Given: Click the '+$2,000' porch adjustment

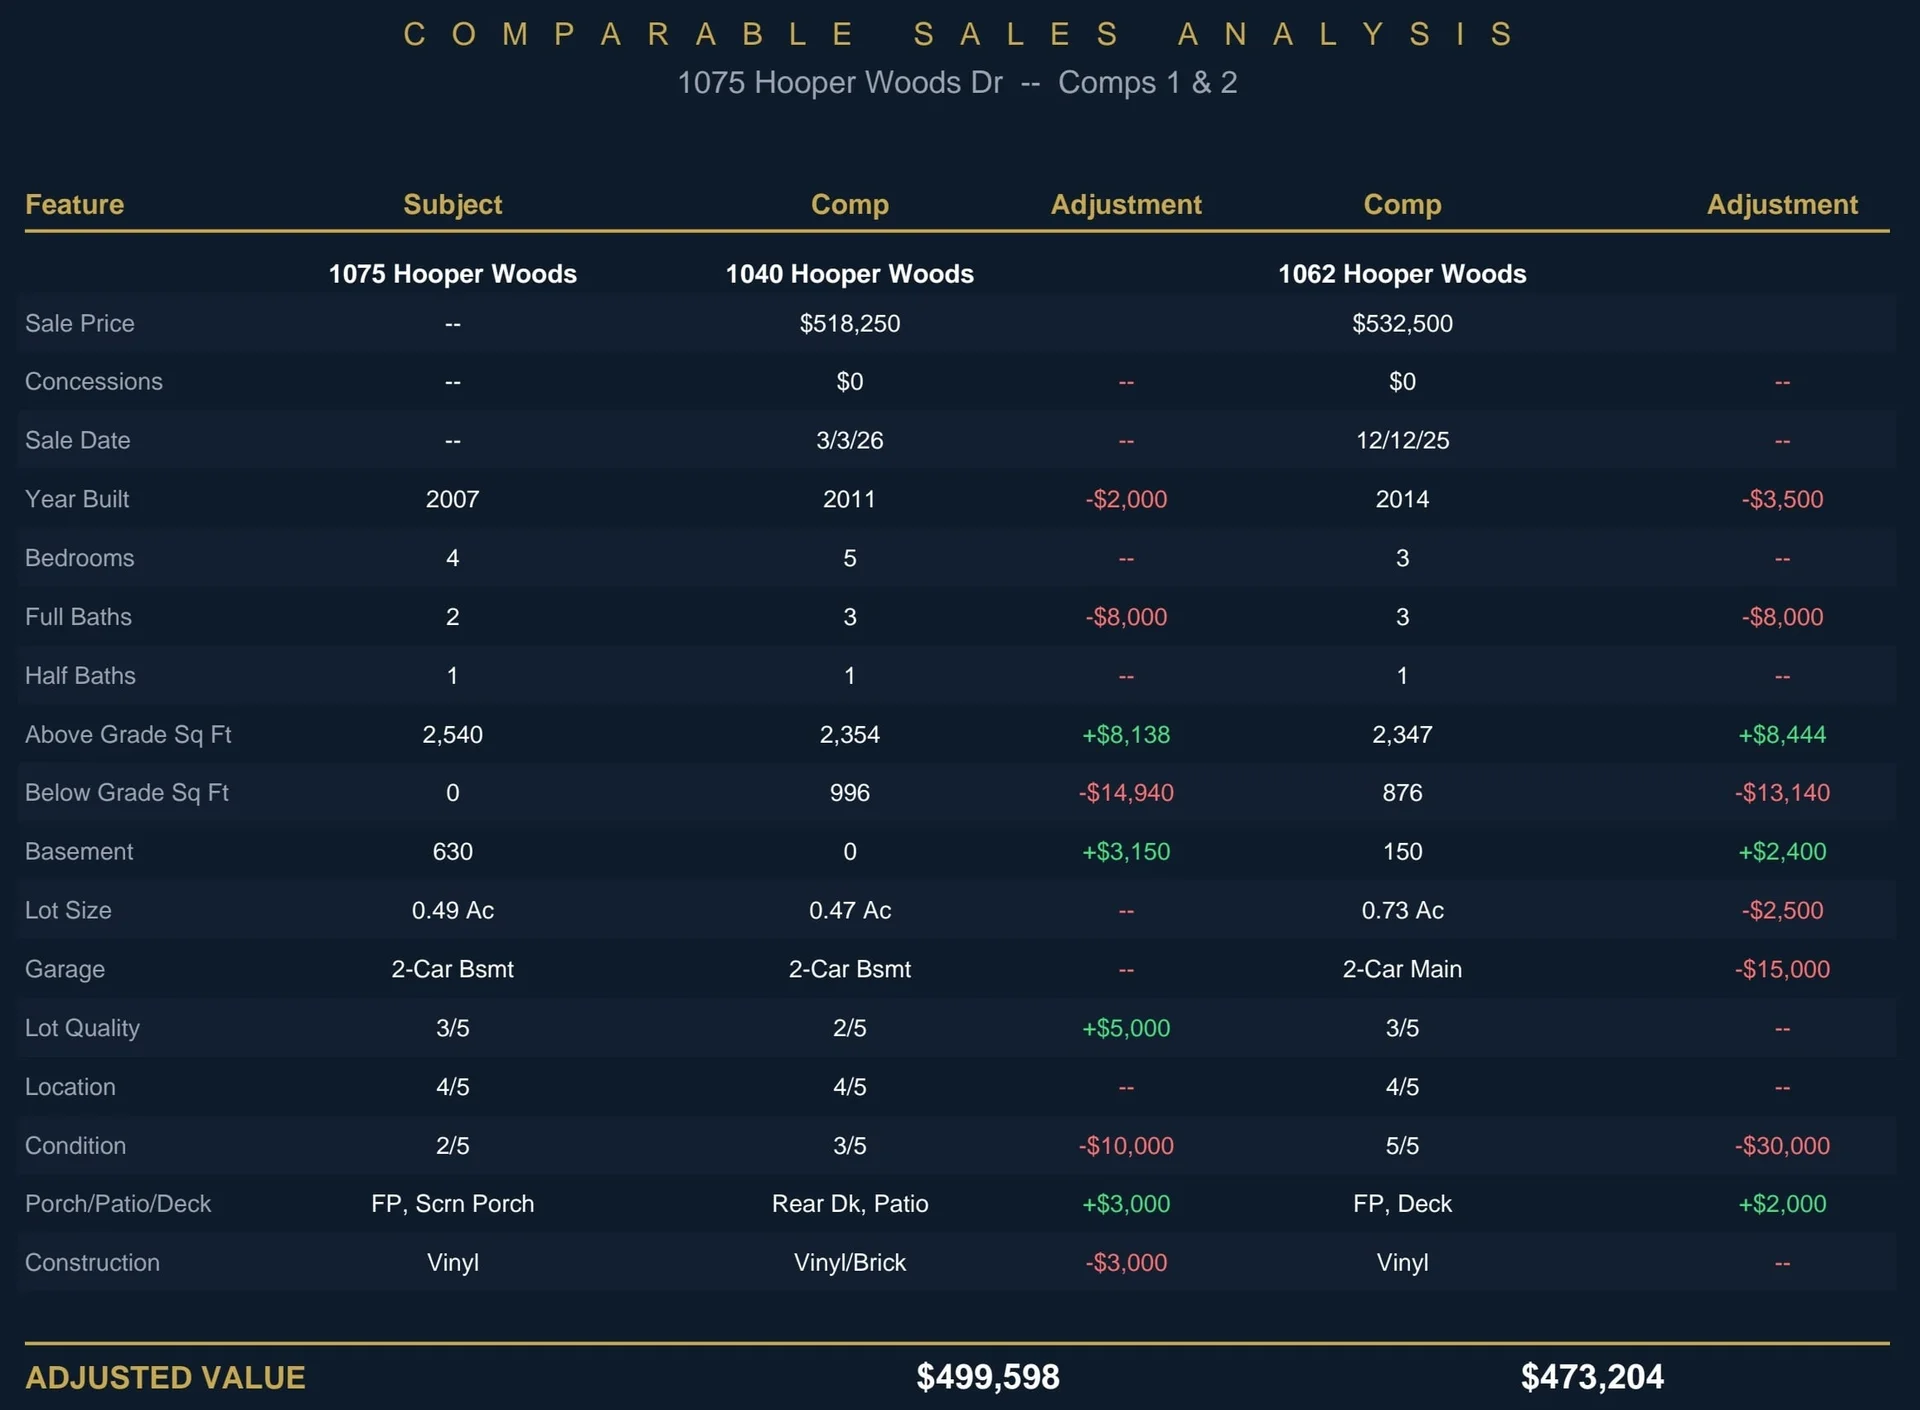Looking at the screenshot, I should pos(1782,1204).
